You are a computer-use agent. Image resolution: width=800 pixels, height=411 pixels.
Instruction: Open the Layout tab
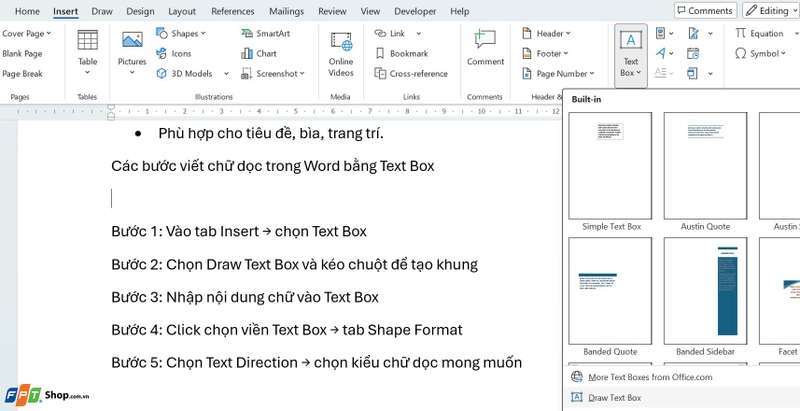click(x=182, y=11)
